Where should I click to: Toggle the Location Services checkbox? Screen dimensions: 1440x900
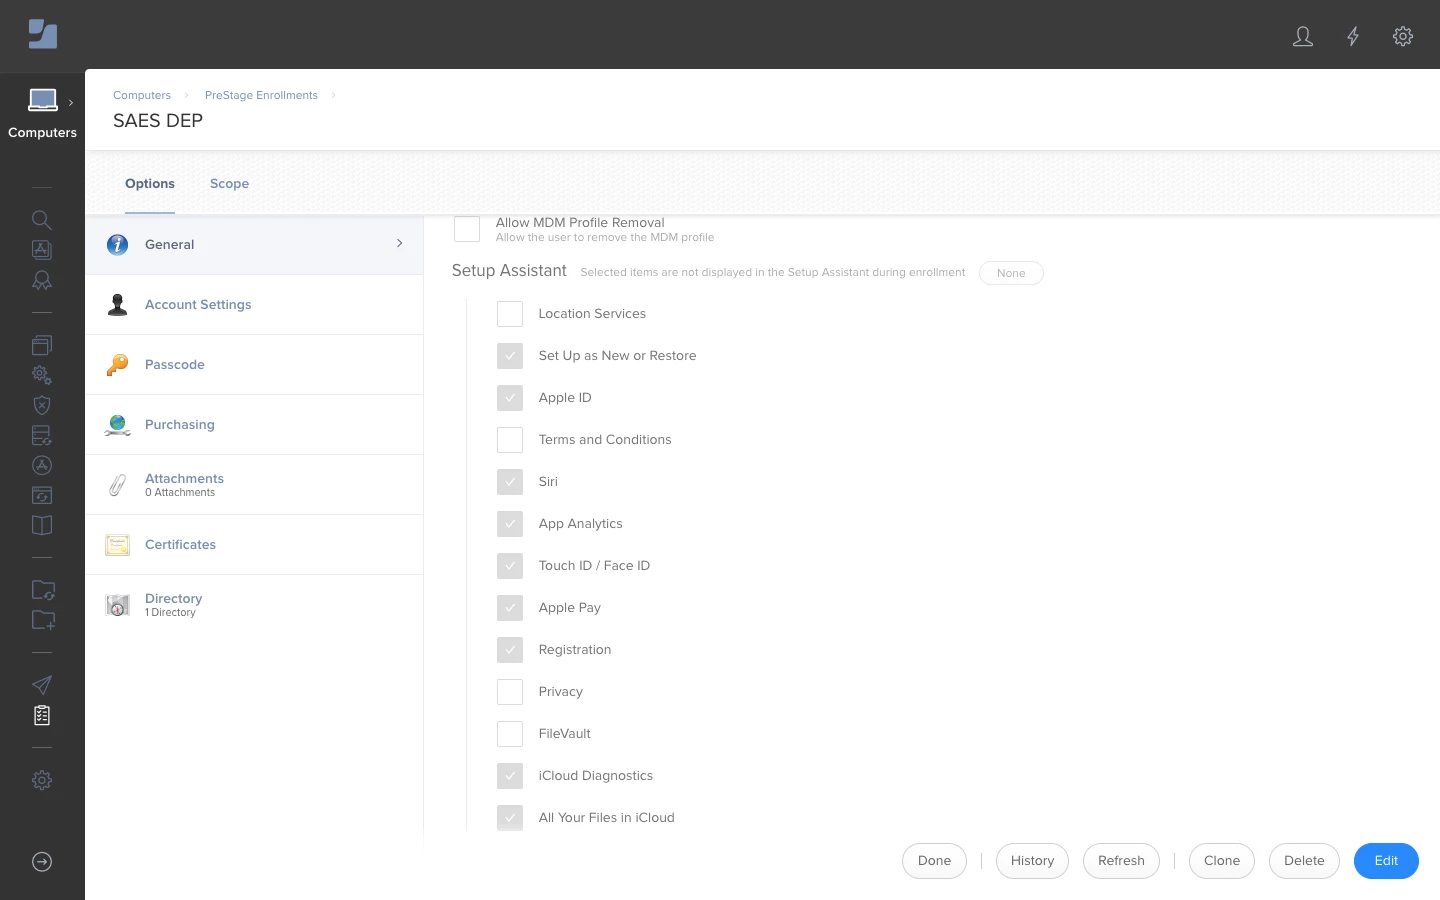coord(510,314)
